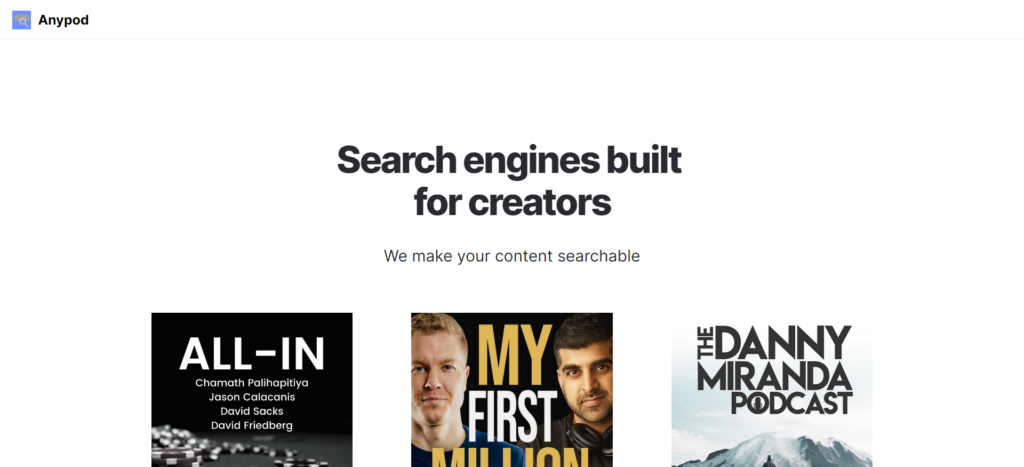
Task: Open the Danny Miranda Podcast cover
Action: (x=772, y=390)
